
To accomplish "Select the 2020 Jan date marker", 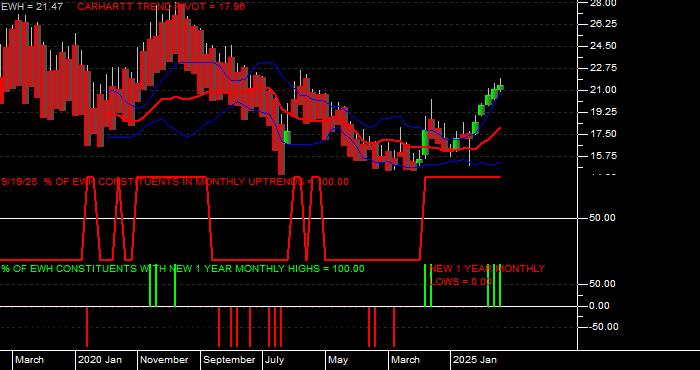I will coord(100,360).
